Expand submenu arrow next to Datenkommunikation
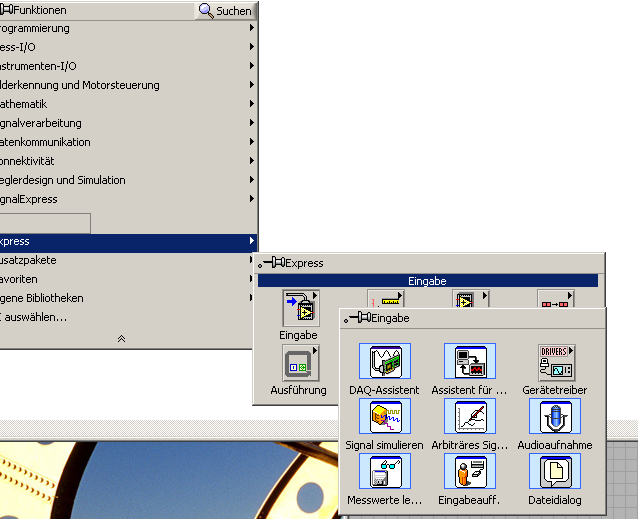The image size is (638, 519). pos(252,142)
